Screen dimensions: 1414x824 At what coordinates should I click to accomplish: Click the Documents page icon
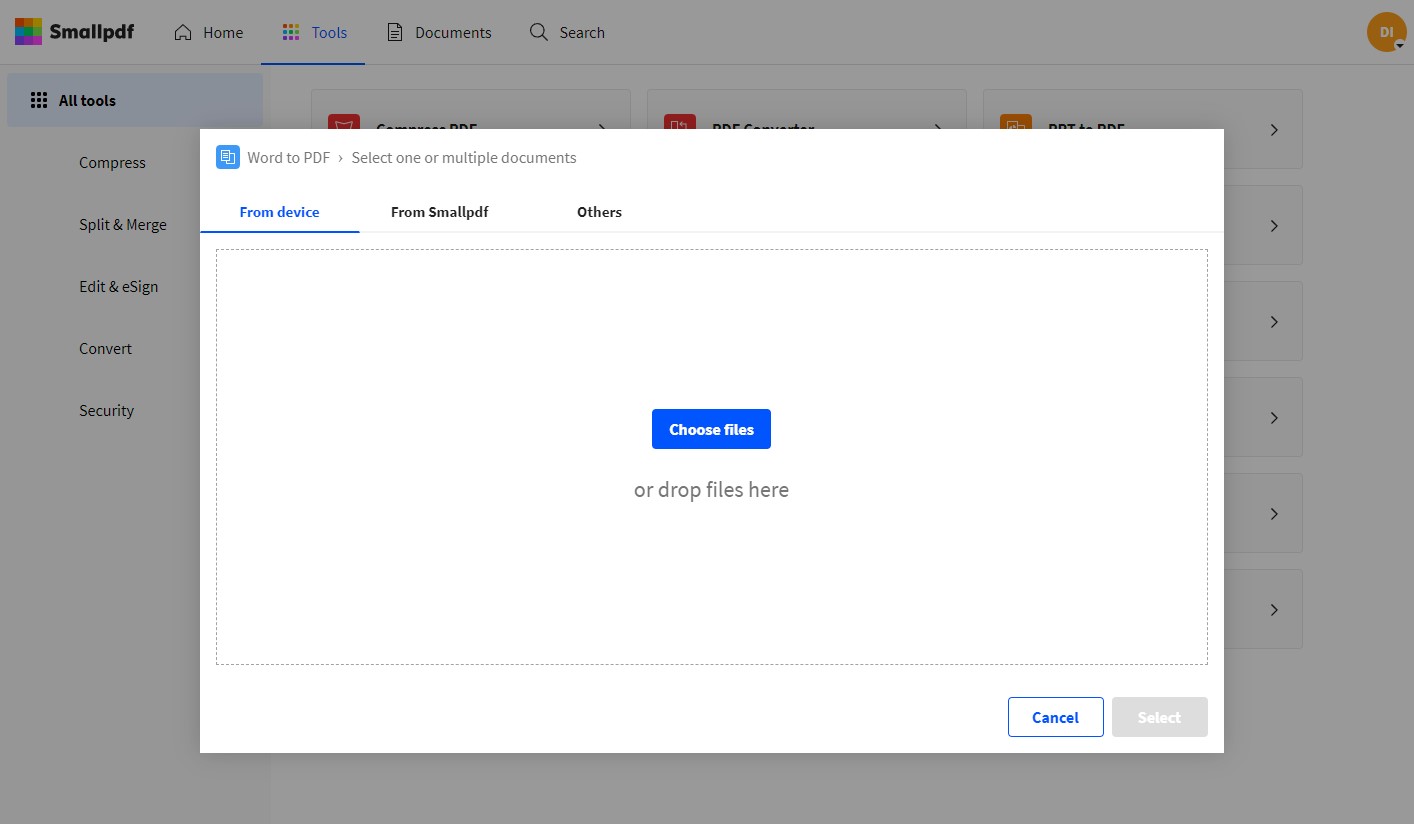[x=395, y=32]
